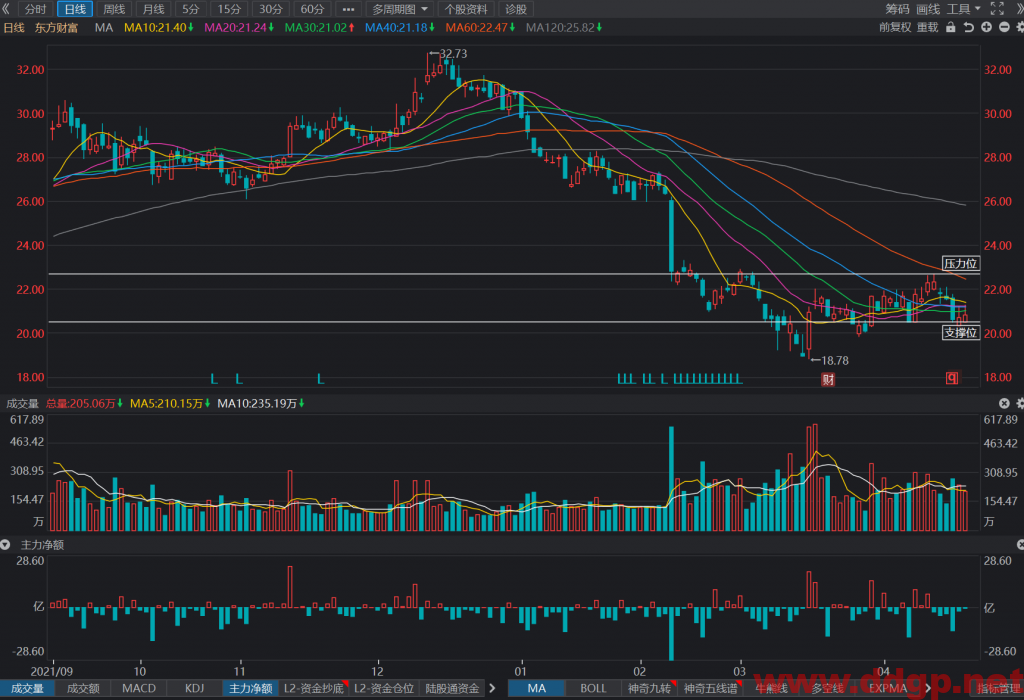Switch sub-indicator to KDJ

[x=195, y=688]
